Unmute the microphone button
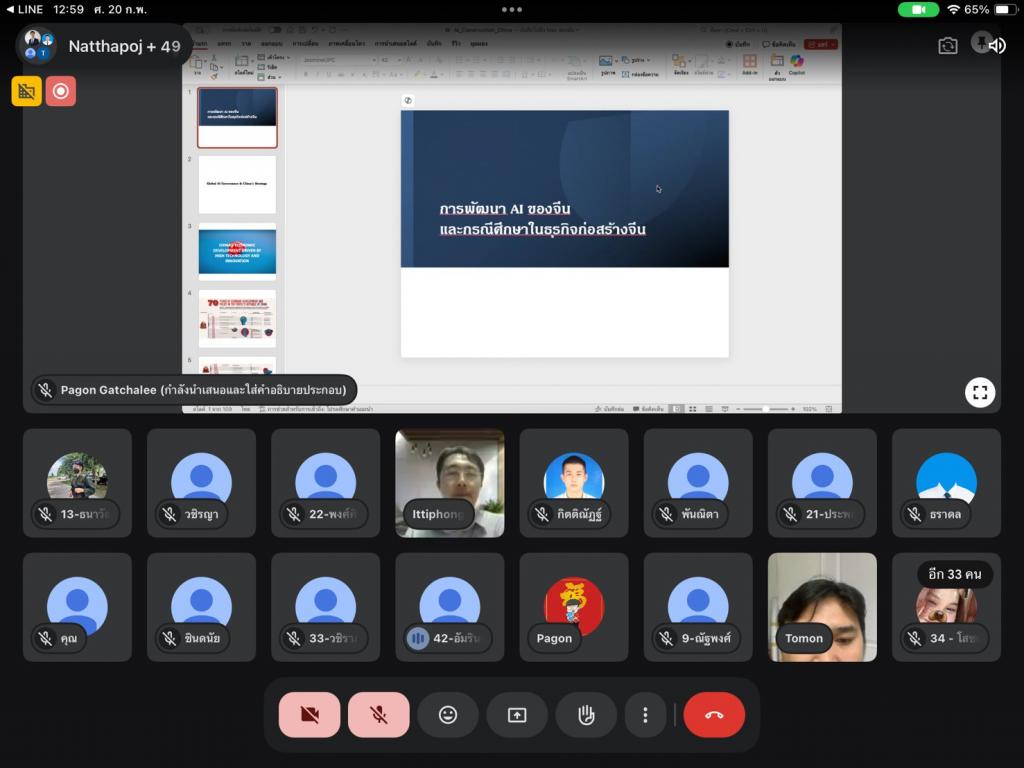 coord(378,715)
